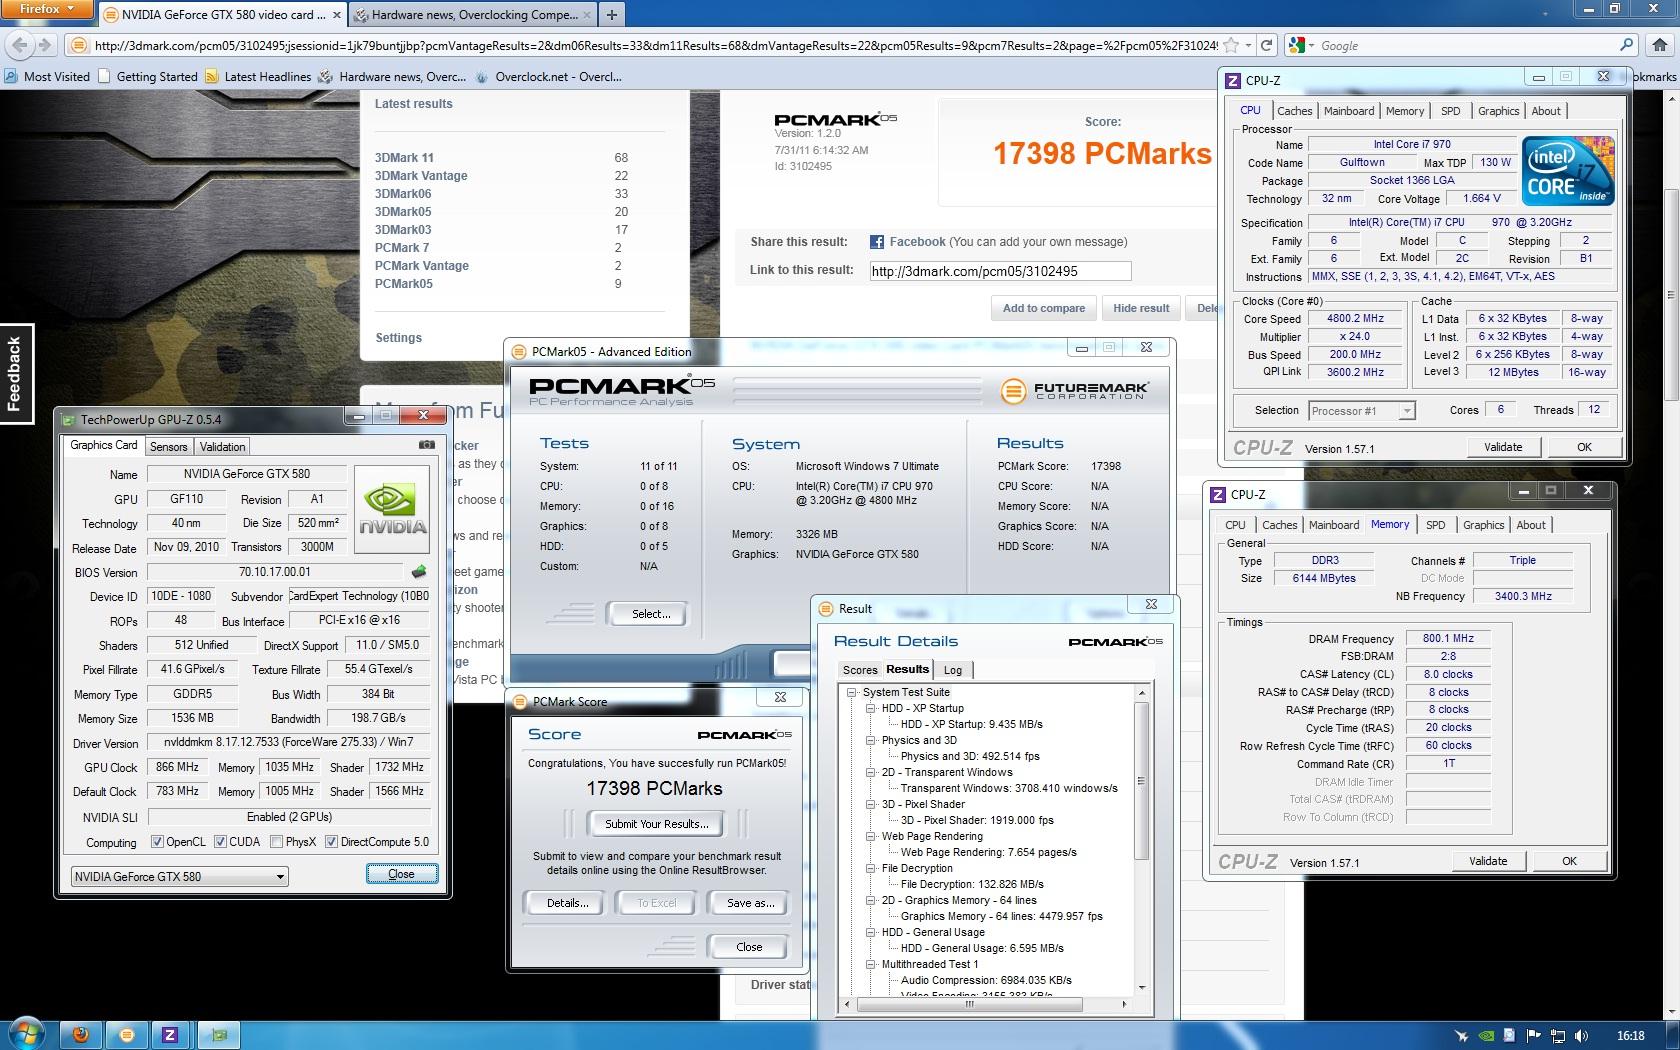The width and height of the screenshot is (1680, 1050).
Task: Open SPD tab in lower CPU-Z window
Action: 1435,525
